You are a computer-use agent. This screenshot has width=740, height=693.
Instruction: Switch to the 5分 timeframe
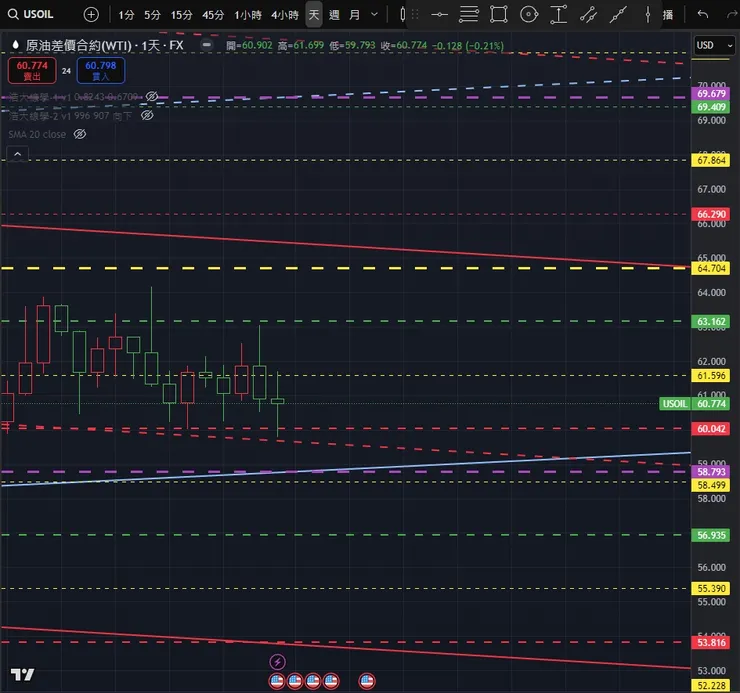pos(152,15)
